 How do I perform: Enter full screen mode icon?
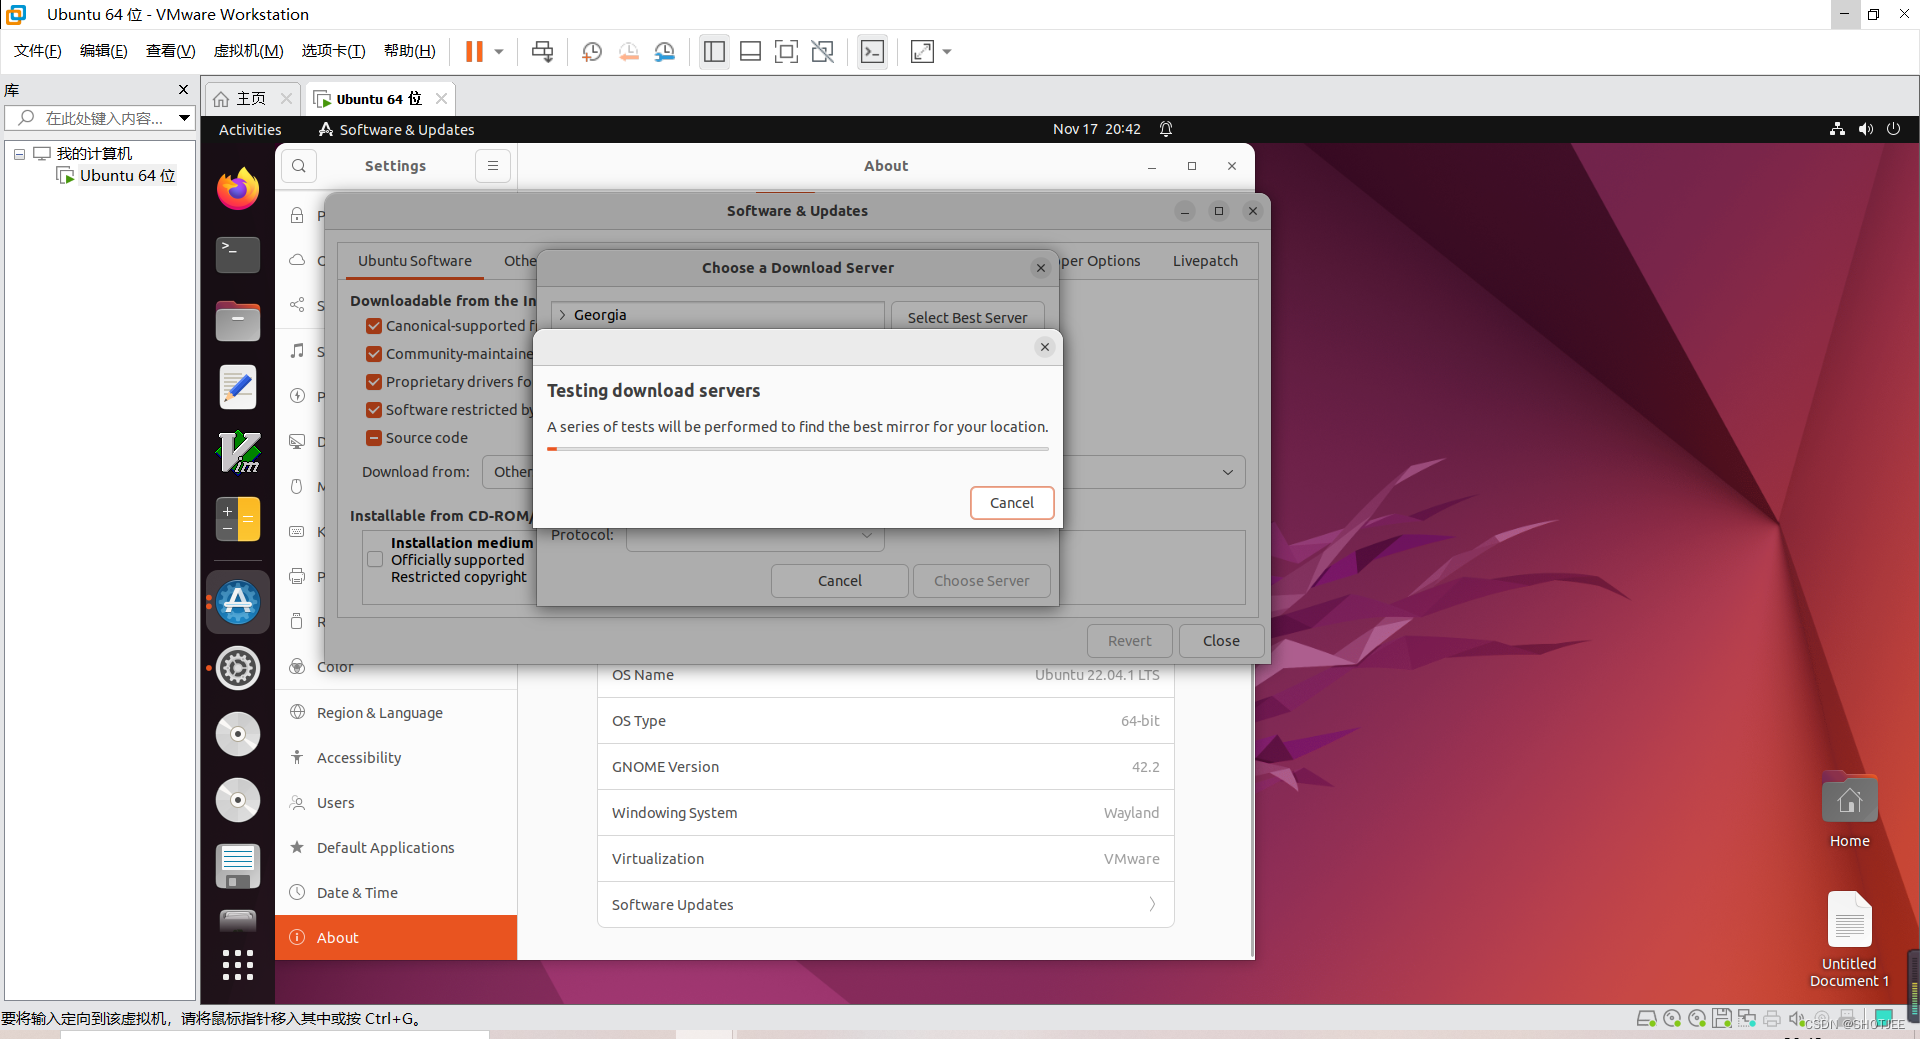[x=786, y=51]
